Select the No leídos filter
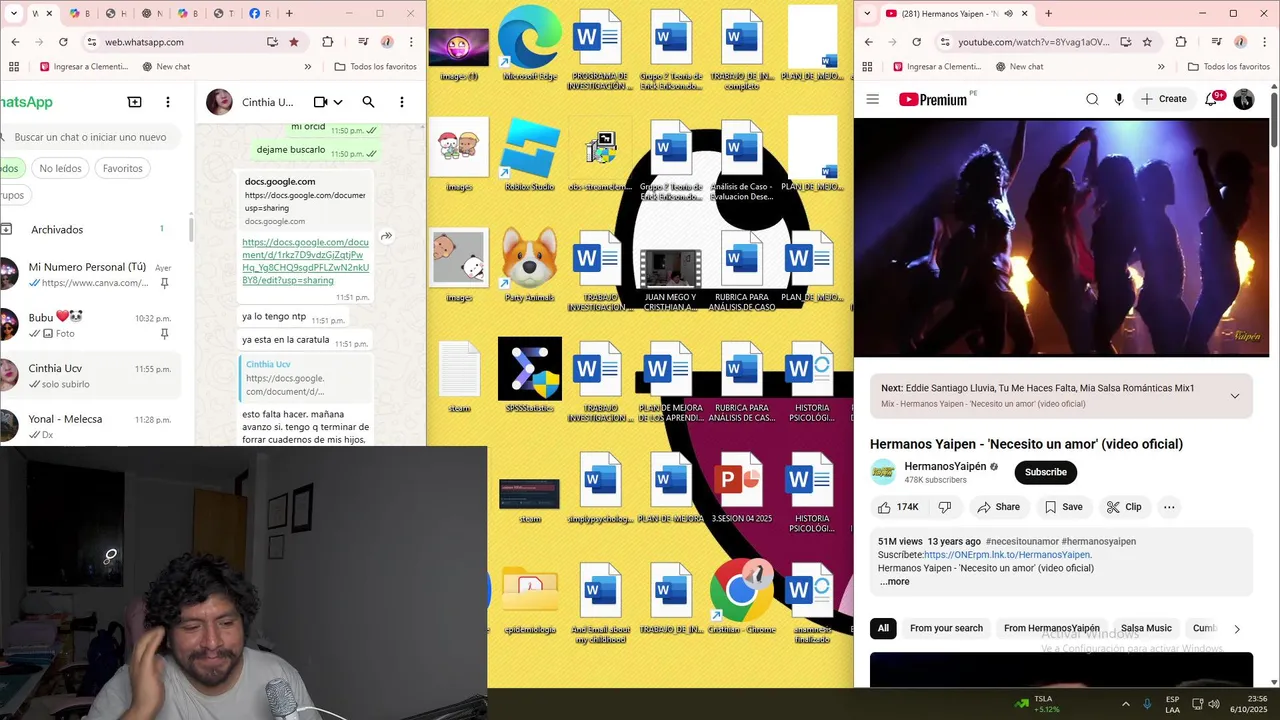This screenshot has width=1280, height=720. point(61,168)
